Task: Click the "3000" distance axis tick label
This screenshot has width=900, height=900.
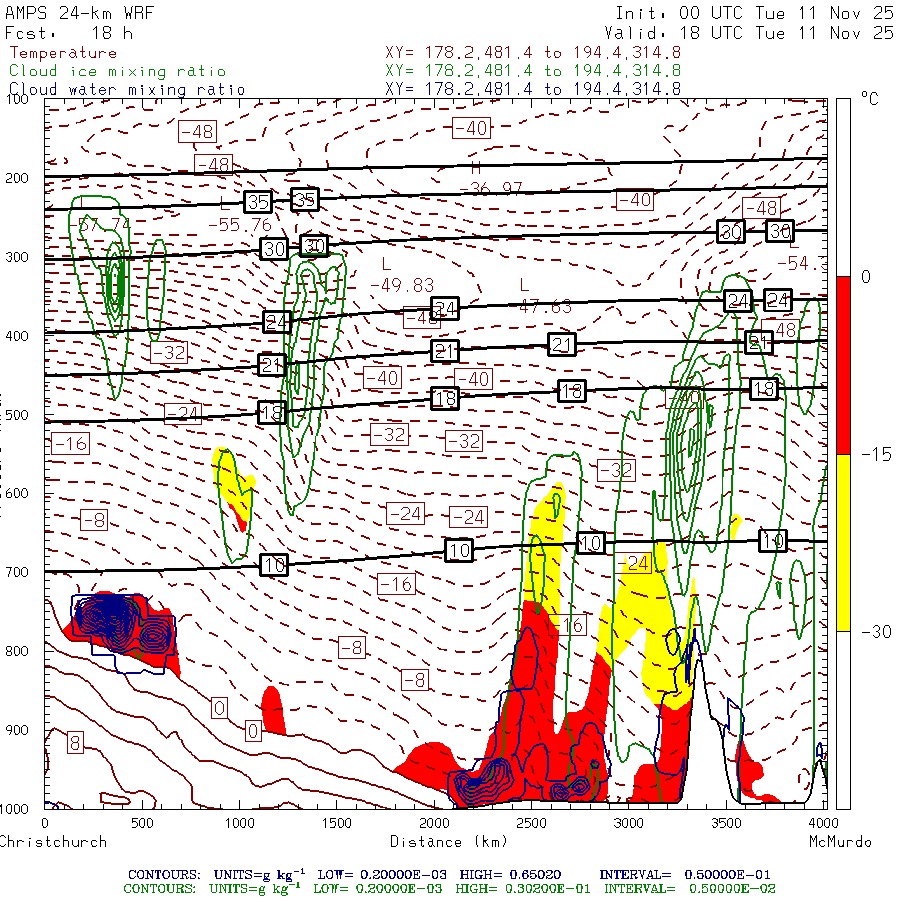Action: pos(629,823)
